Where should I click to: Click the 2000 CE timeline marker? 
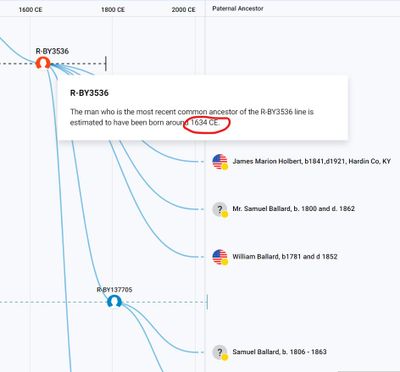pyautogui.click(x=183, y=10)
